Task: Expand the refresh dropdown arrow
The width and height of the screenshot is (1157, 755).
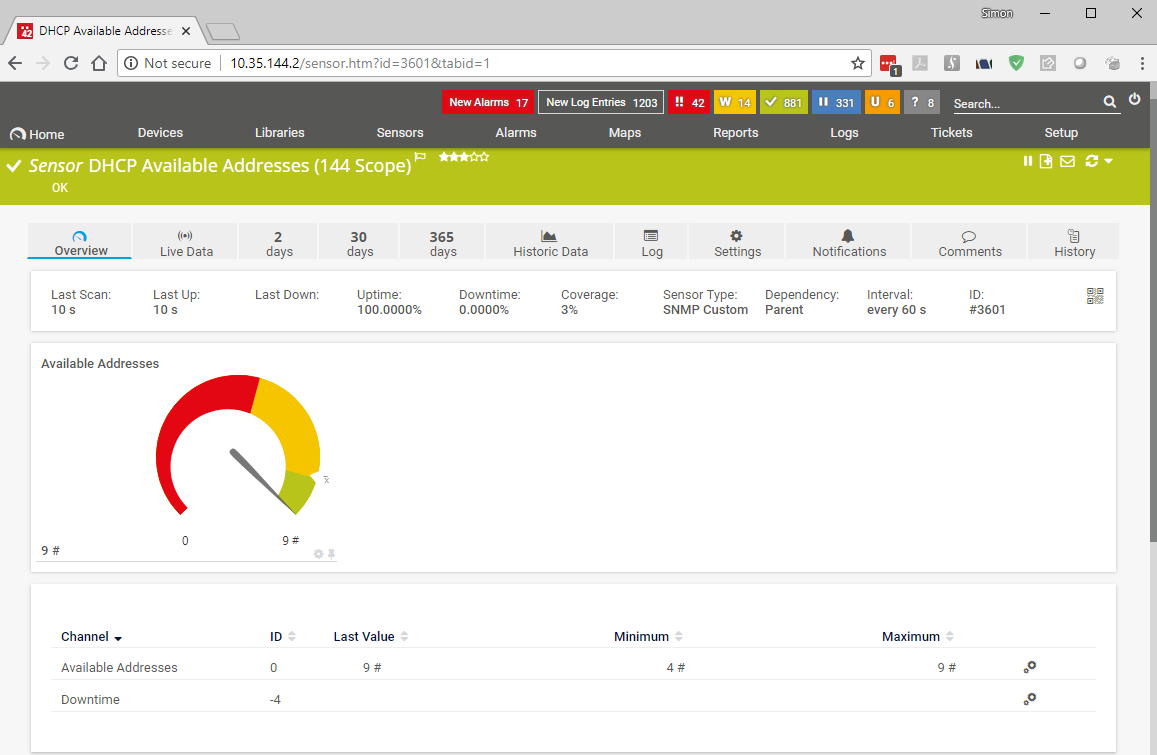Action: click(1108, 162)
